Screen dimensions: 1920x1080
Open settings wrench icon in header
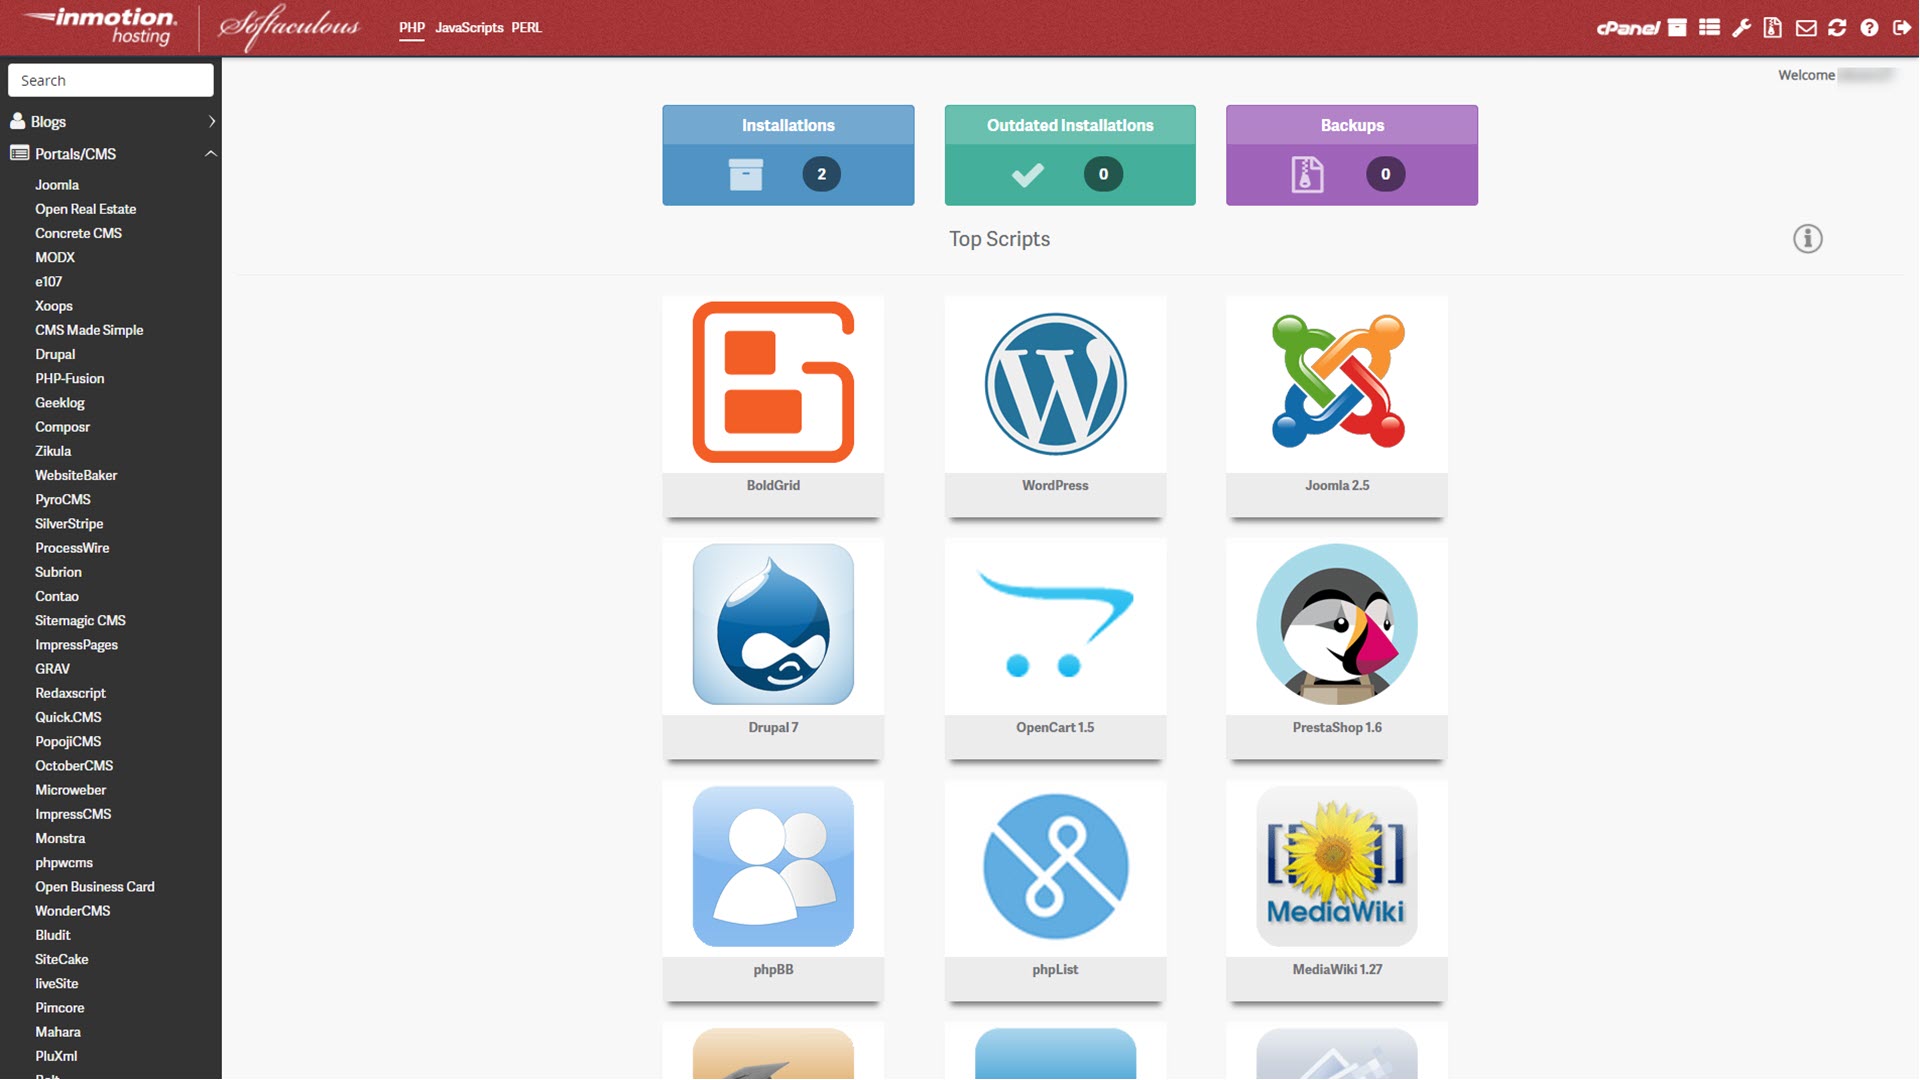click(x=1741, y=28)
